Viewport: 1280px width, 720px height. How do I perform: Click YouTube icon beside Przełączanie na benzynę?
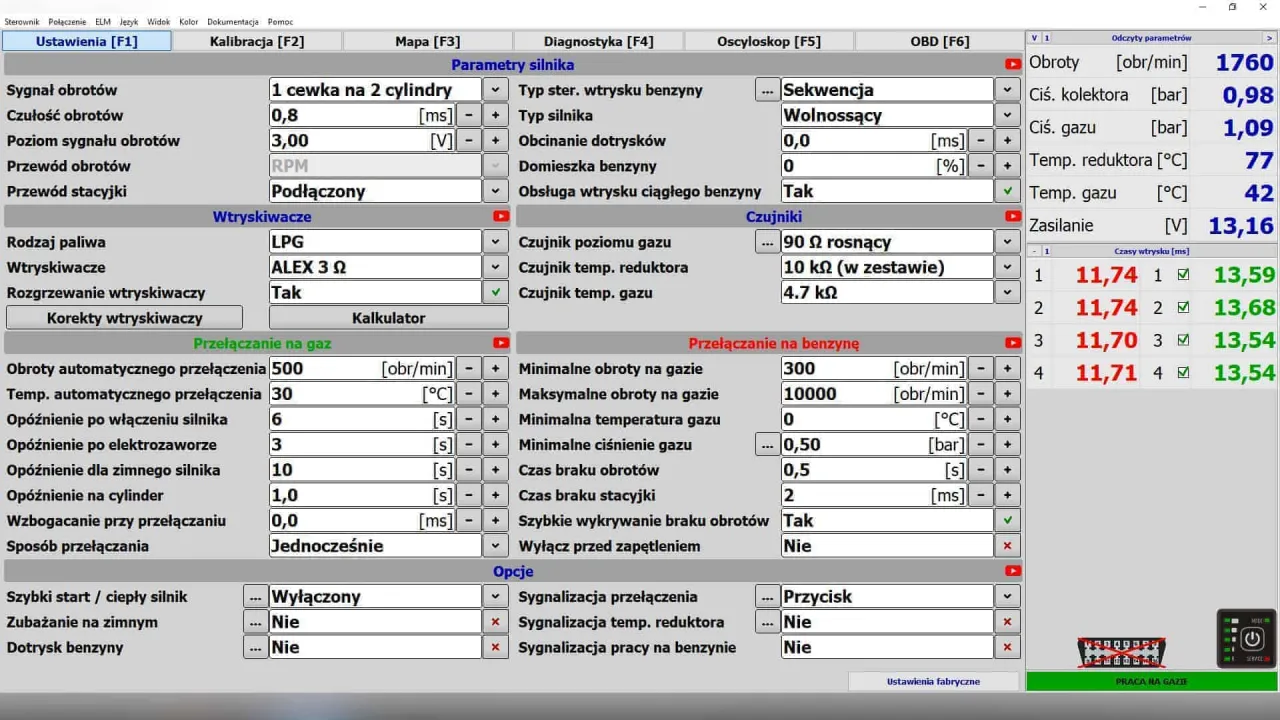coord(1013,343)
